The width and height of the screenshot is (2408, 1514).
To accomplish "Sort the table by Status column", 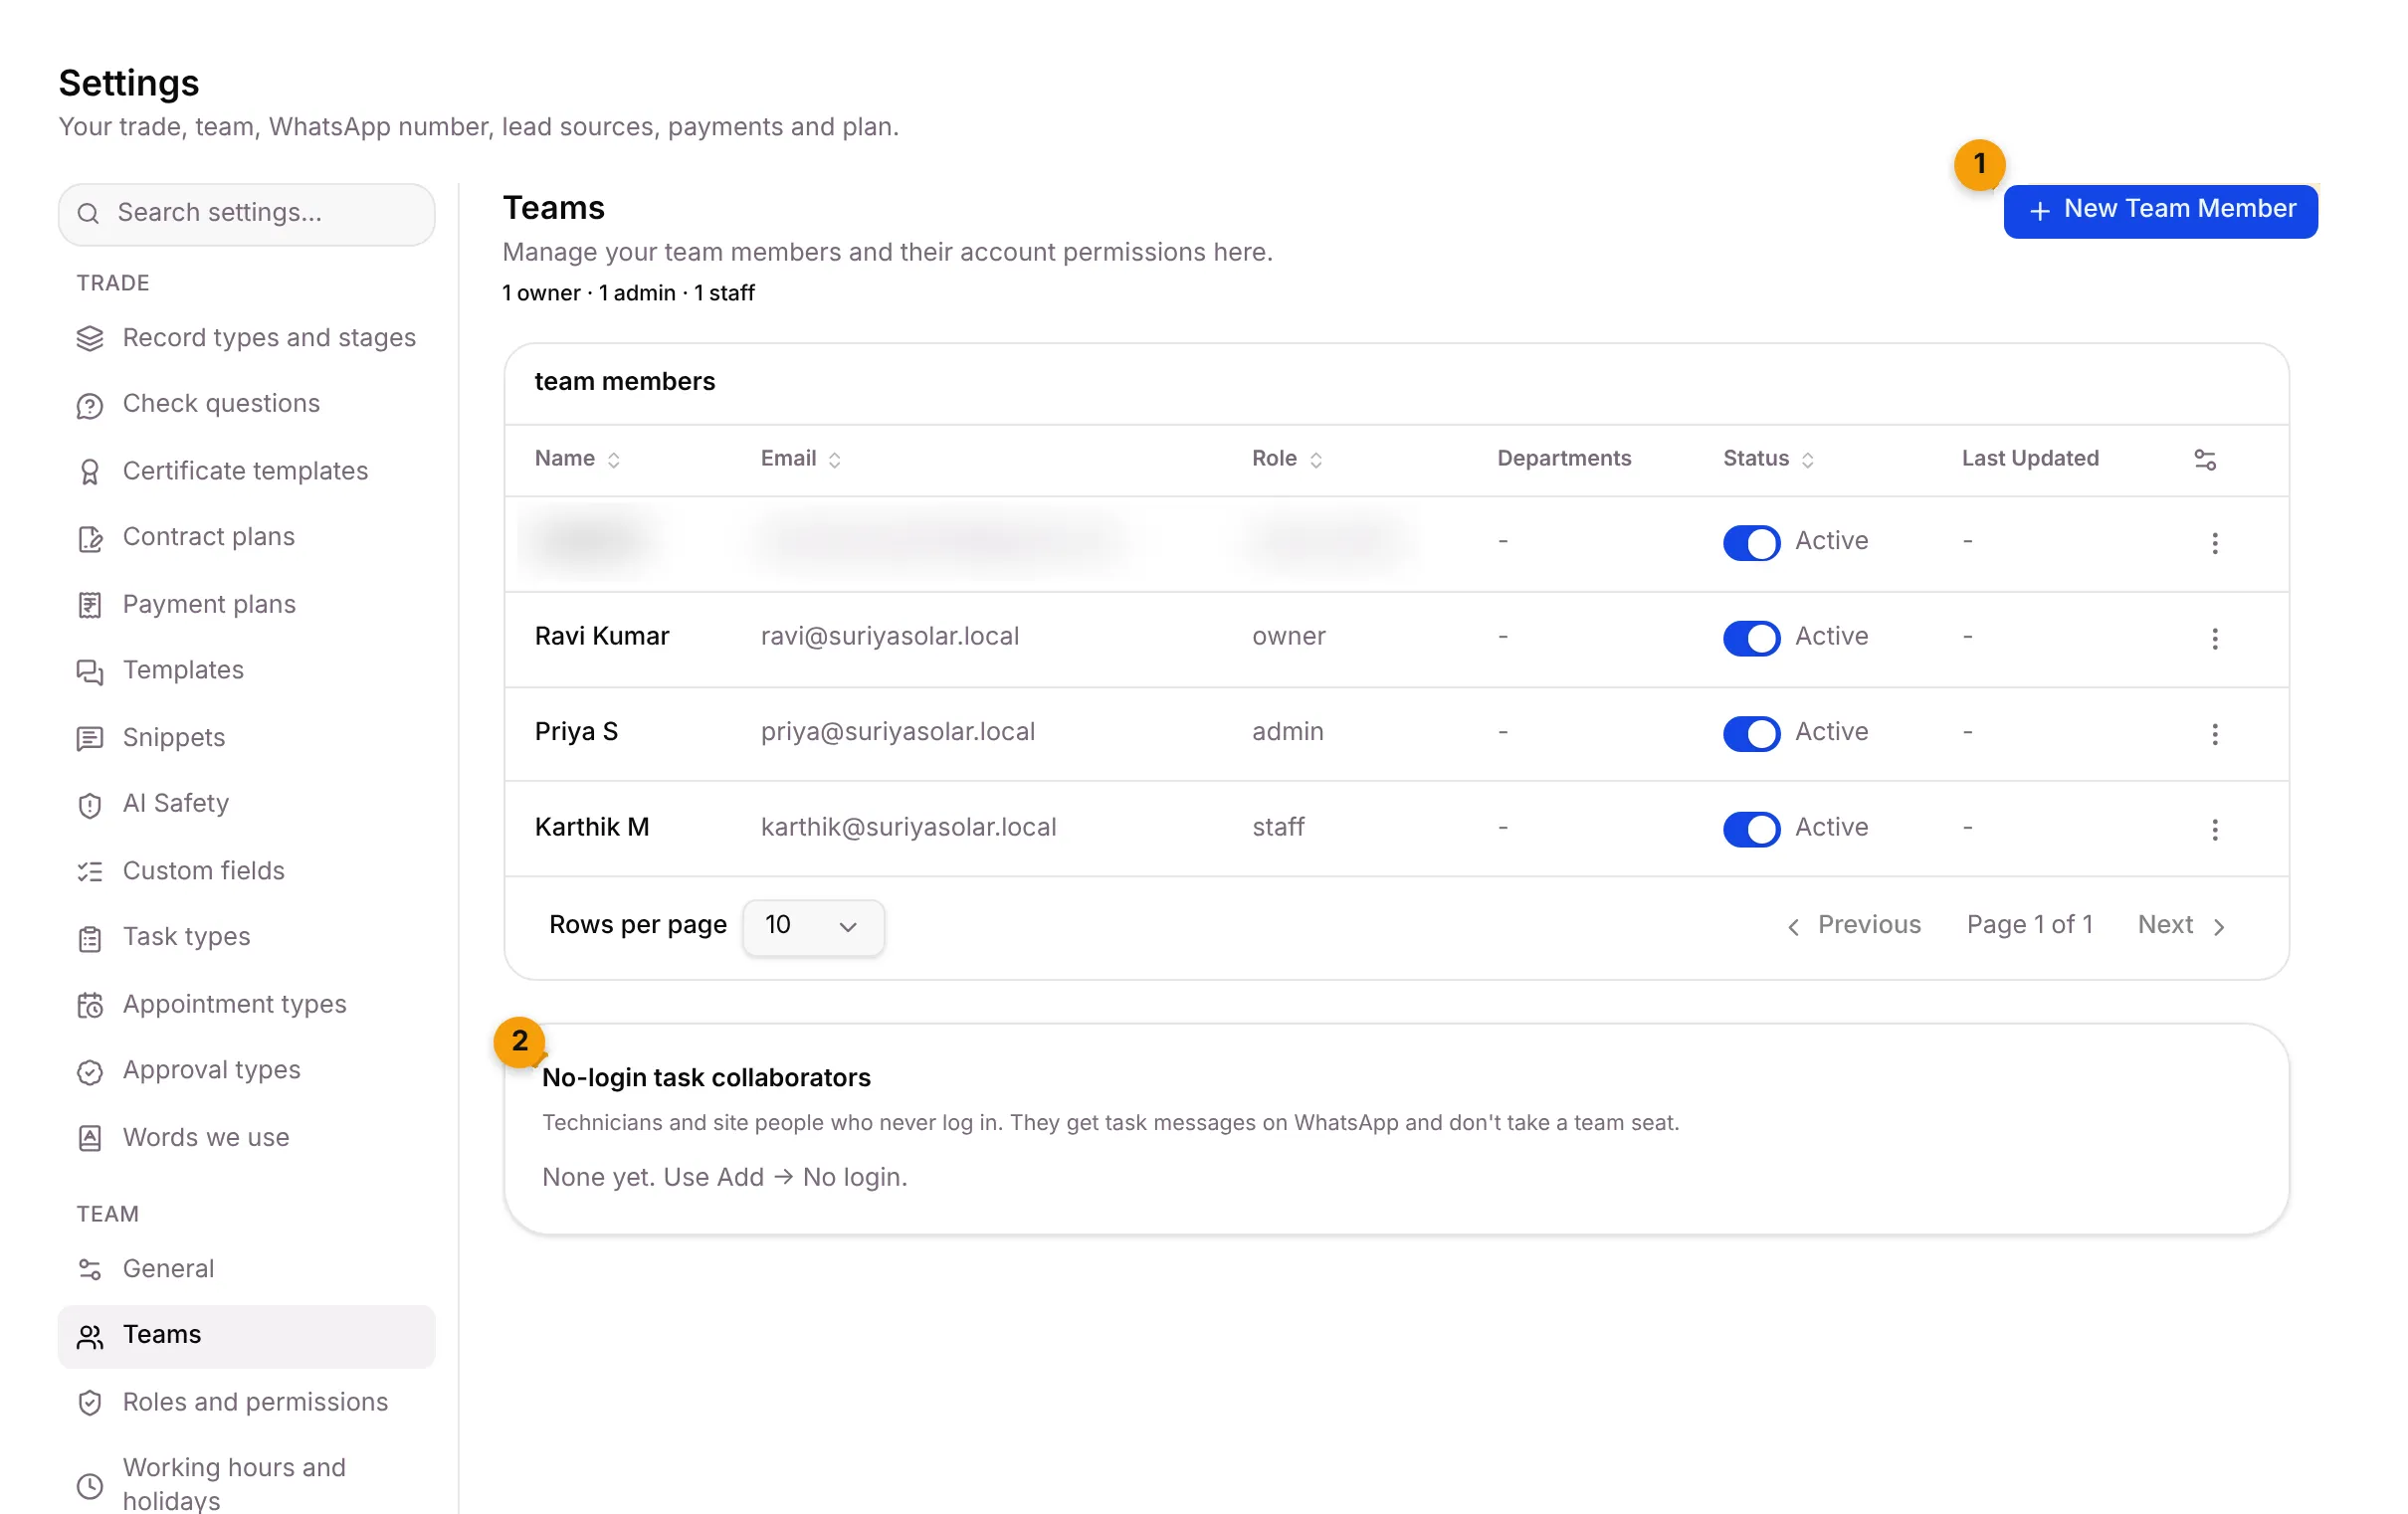I will pos(1768,459).
